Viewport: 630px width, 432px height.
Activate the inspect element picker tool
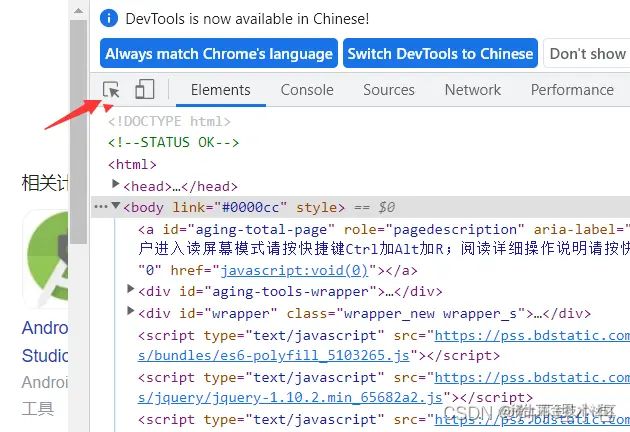[111, 89]
